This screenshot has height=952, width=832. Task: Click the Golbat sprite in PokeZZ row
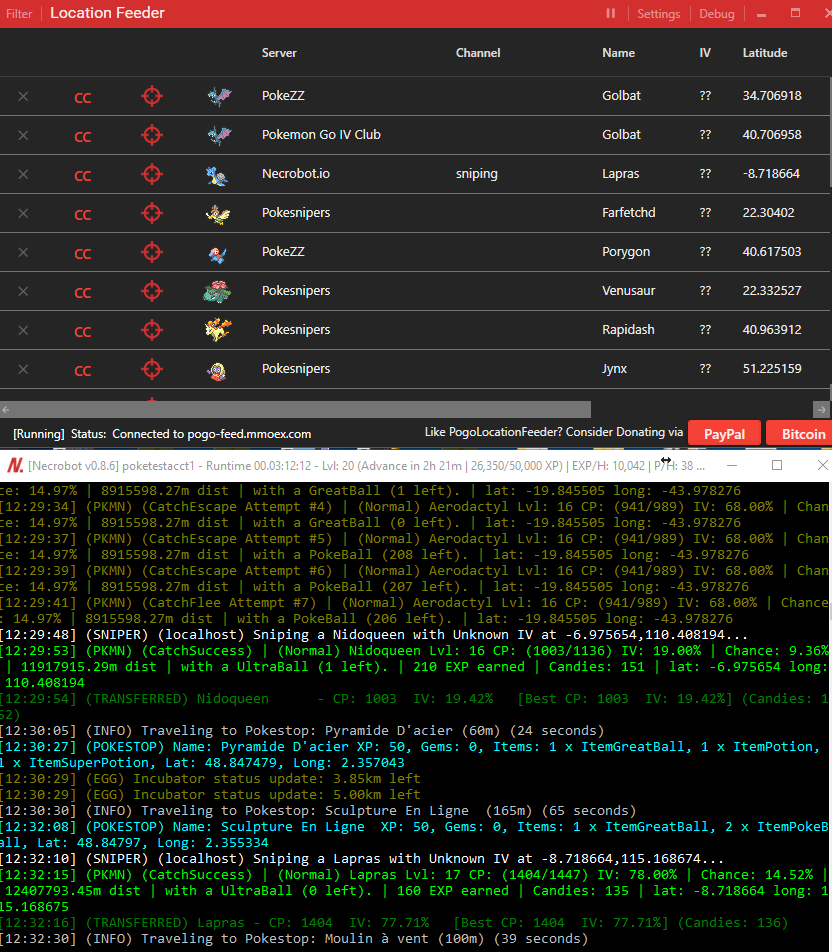pos(219,96)
